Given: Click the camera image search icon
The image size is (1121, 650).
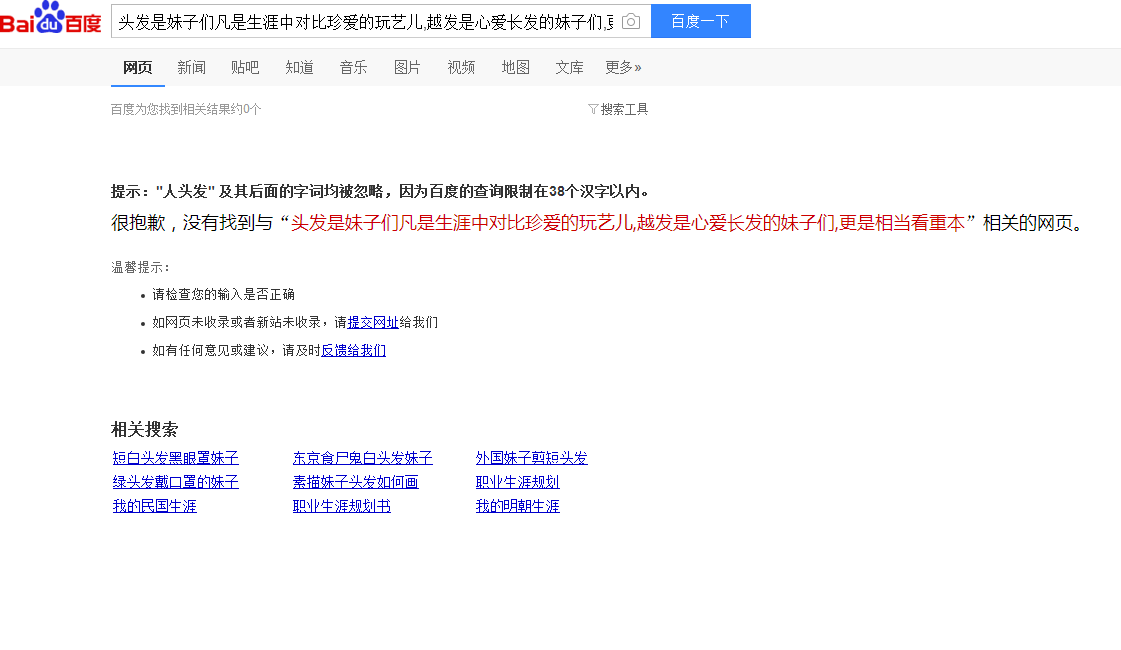Looking at the screenshot, I should pos(630,21).
